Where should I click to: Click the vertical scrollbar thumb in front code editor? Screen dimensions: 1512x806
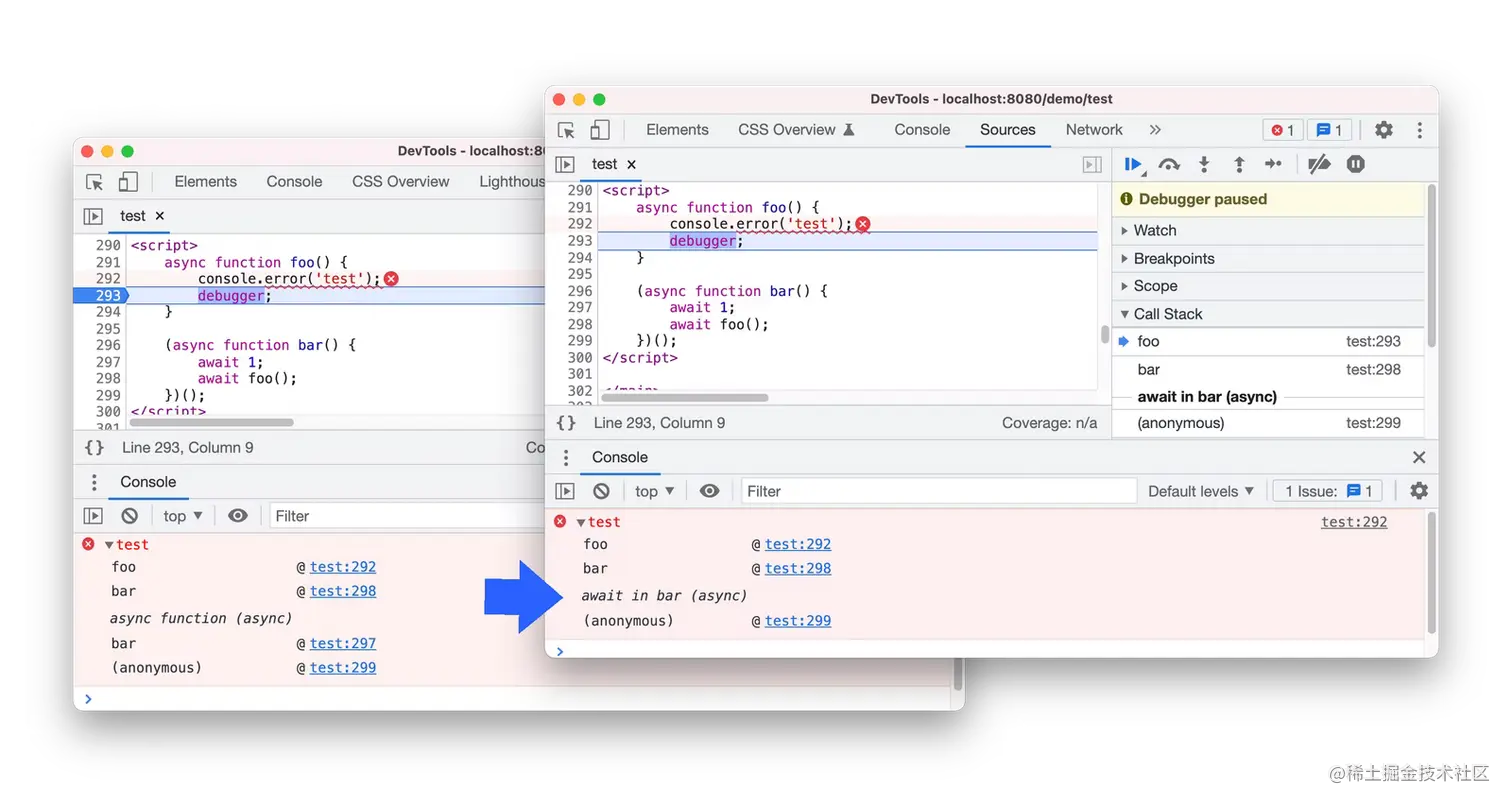[x=1104, y=334]
